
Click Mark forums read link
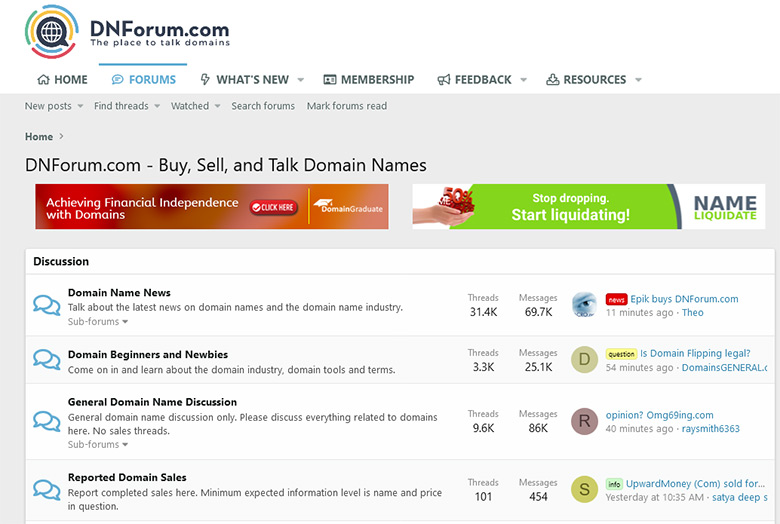347,106
